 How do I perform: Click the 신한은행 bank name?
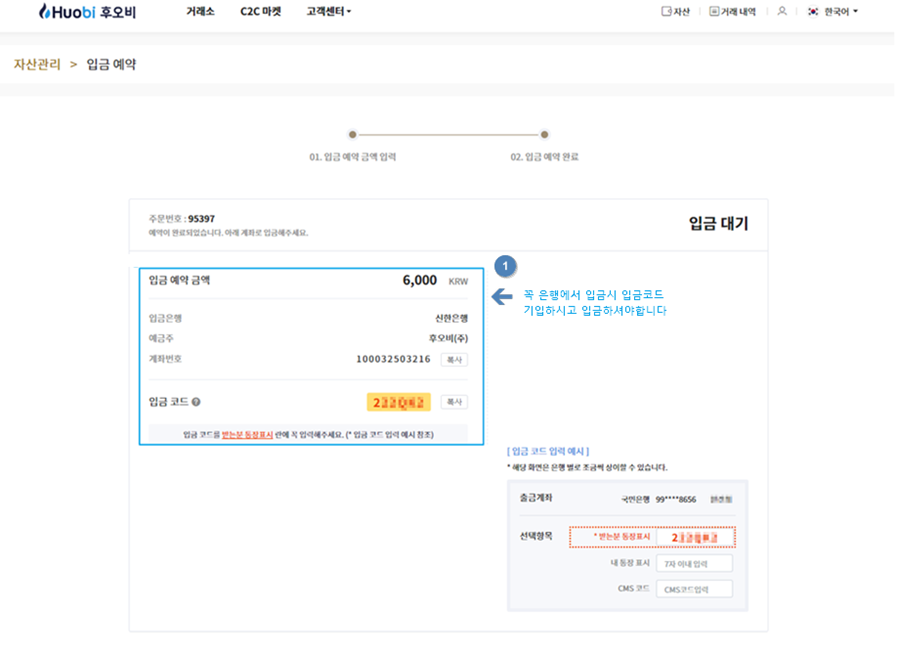[x=451, y=318]
